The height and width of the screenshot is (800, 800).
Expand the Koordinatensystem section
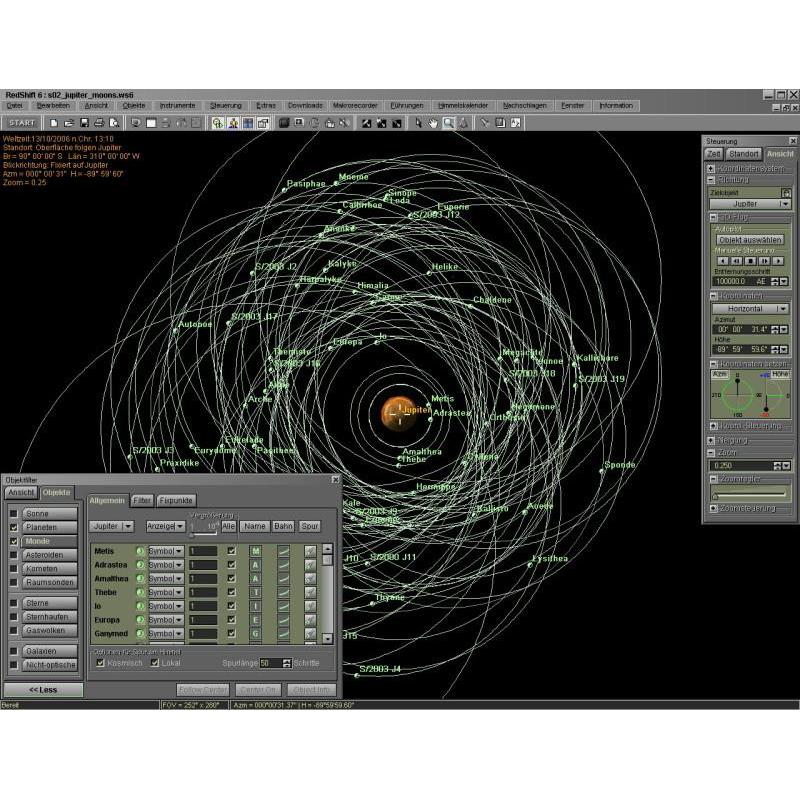[711, 168]
